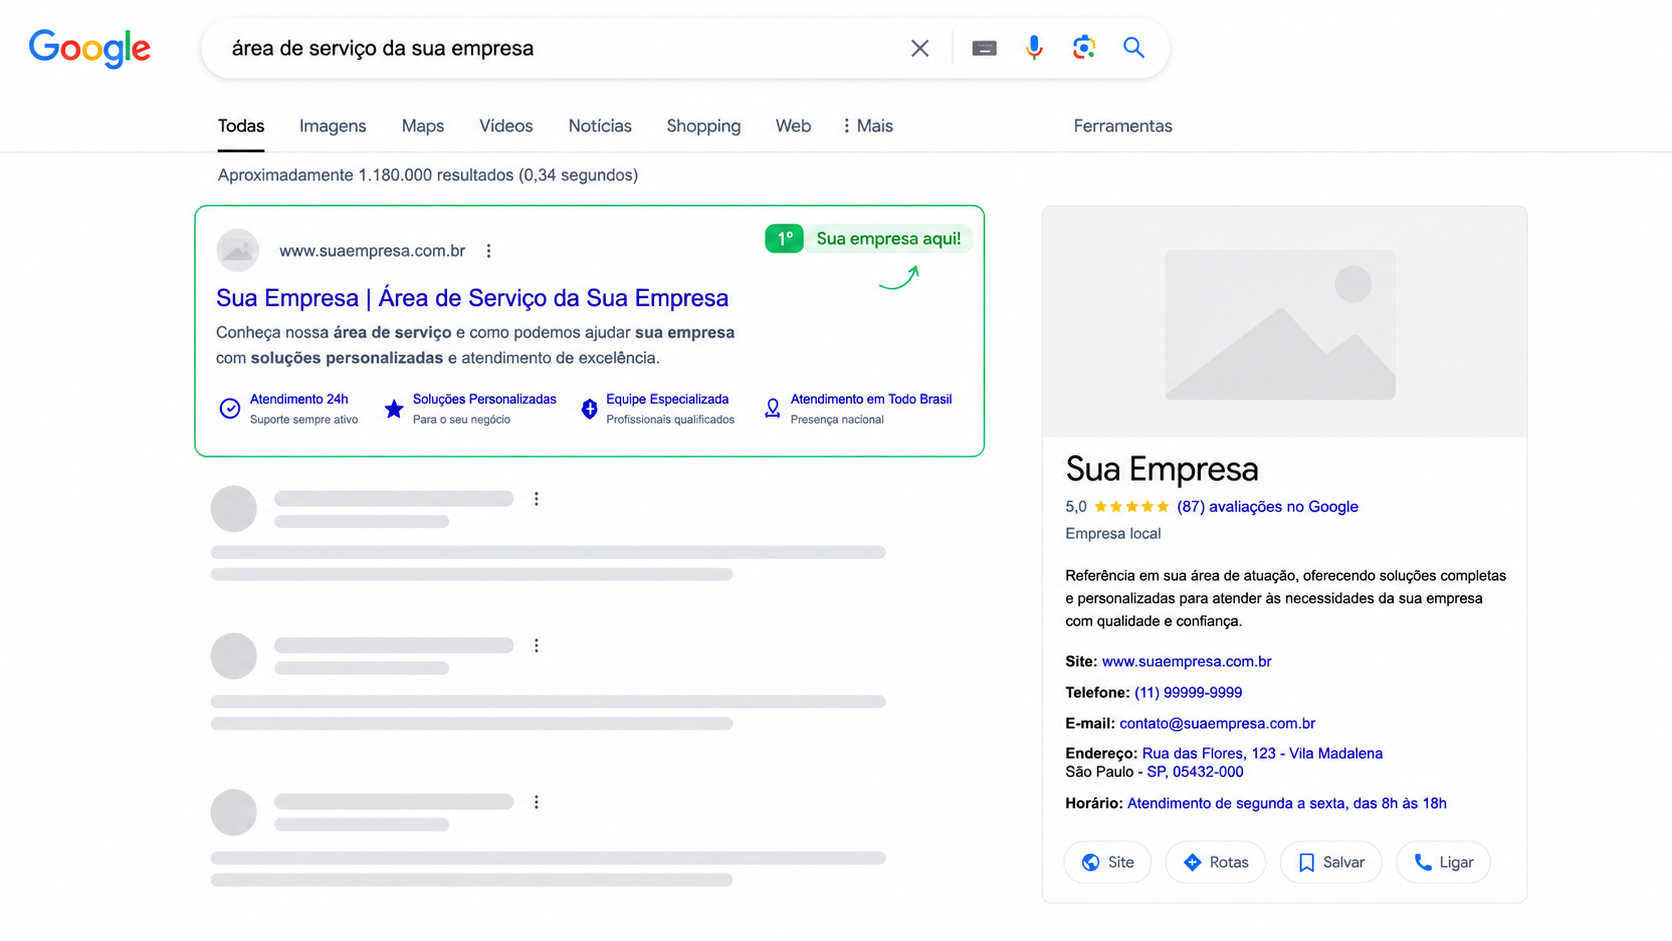Open options dots of fourth search result
1672x941 pixels.
(536, 802)
